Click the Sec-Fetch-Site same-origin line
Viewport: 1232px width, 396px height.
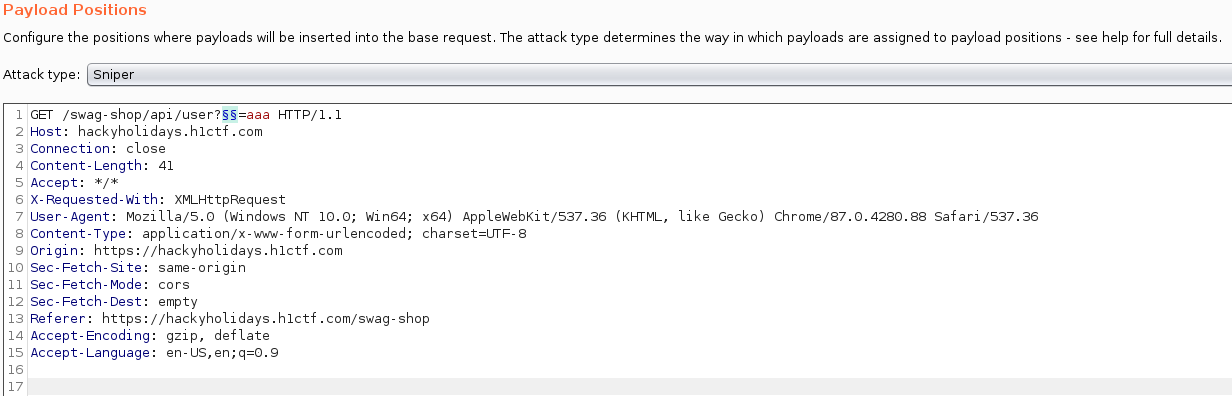[x=138, y=267]
